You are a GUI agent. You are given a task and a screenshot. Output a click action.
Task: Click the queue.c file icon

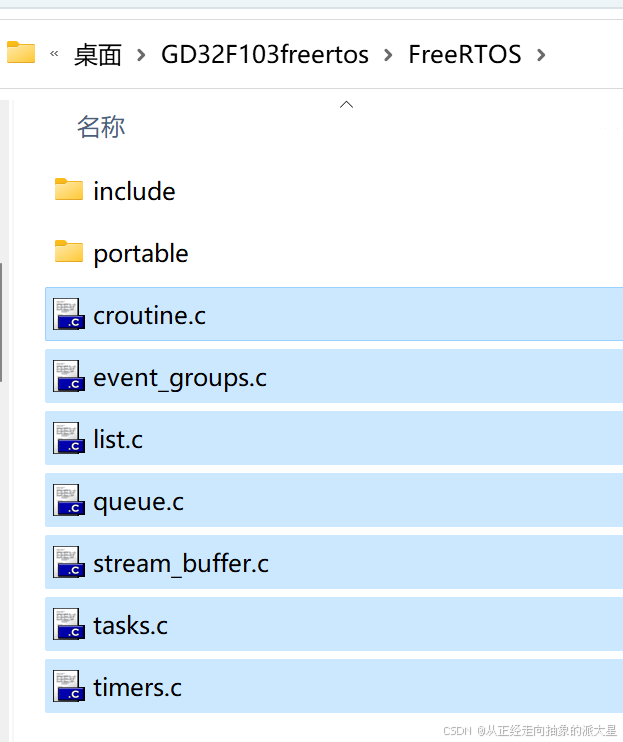pyautogui.click(x=69, y=500)
